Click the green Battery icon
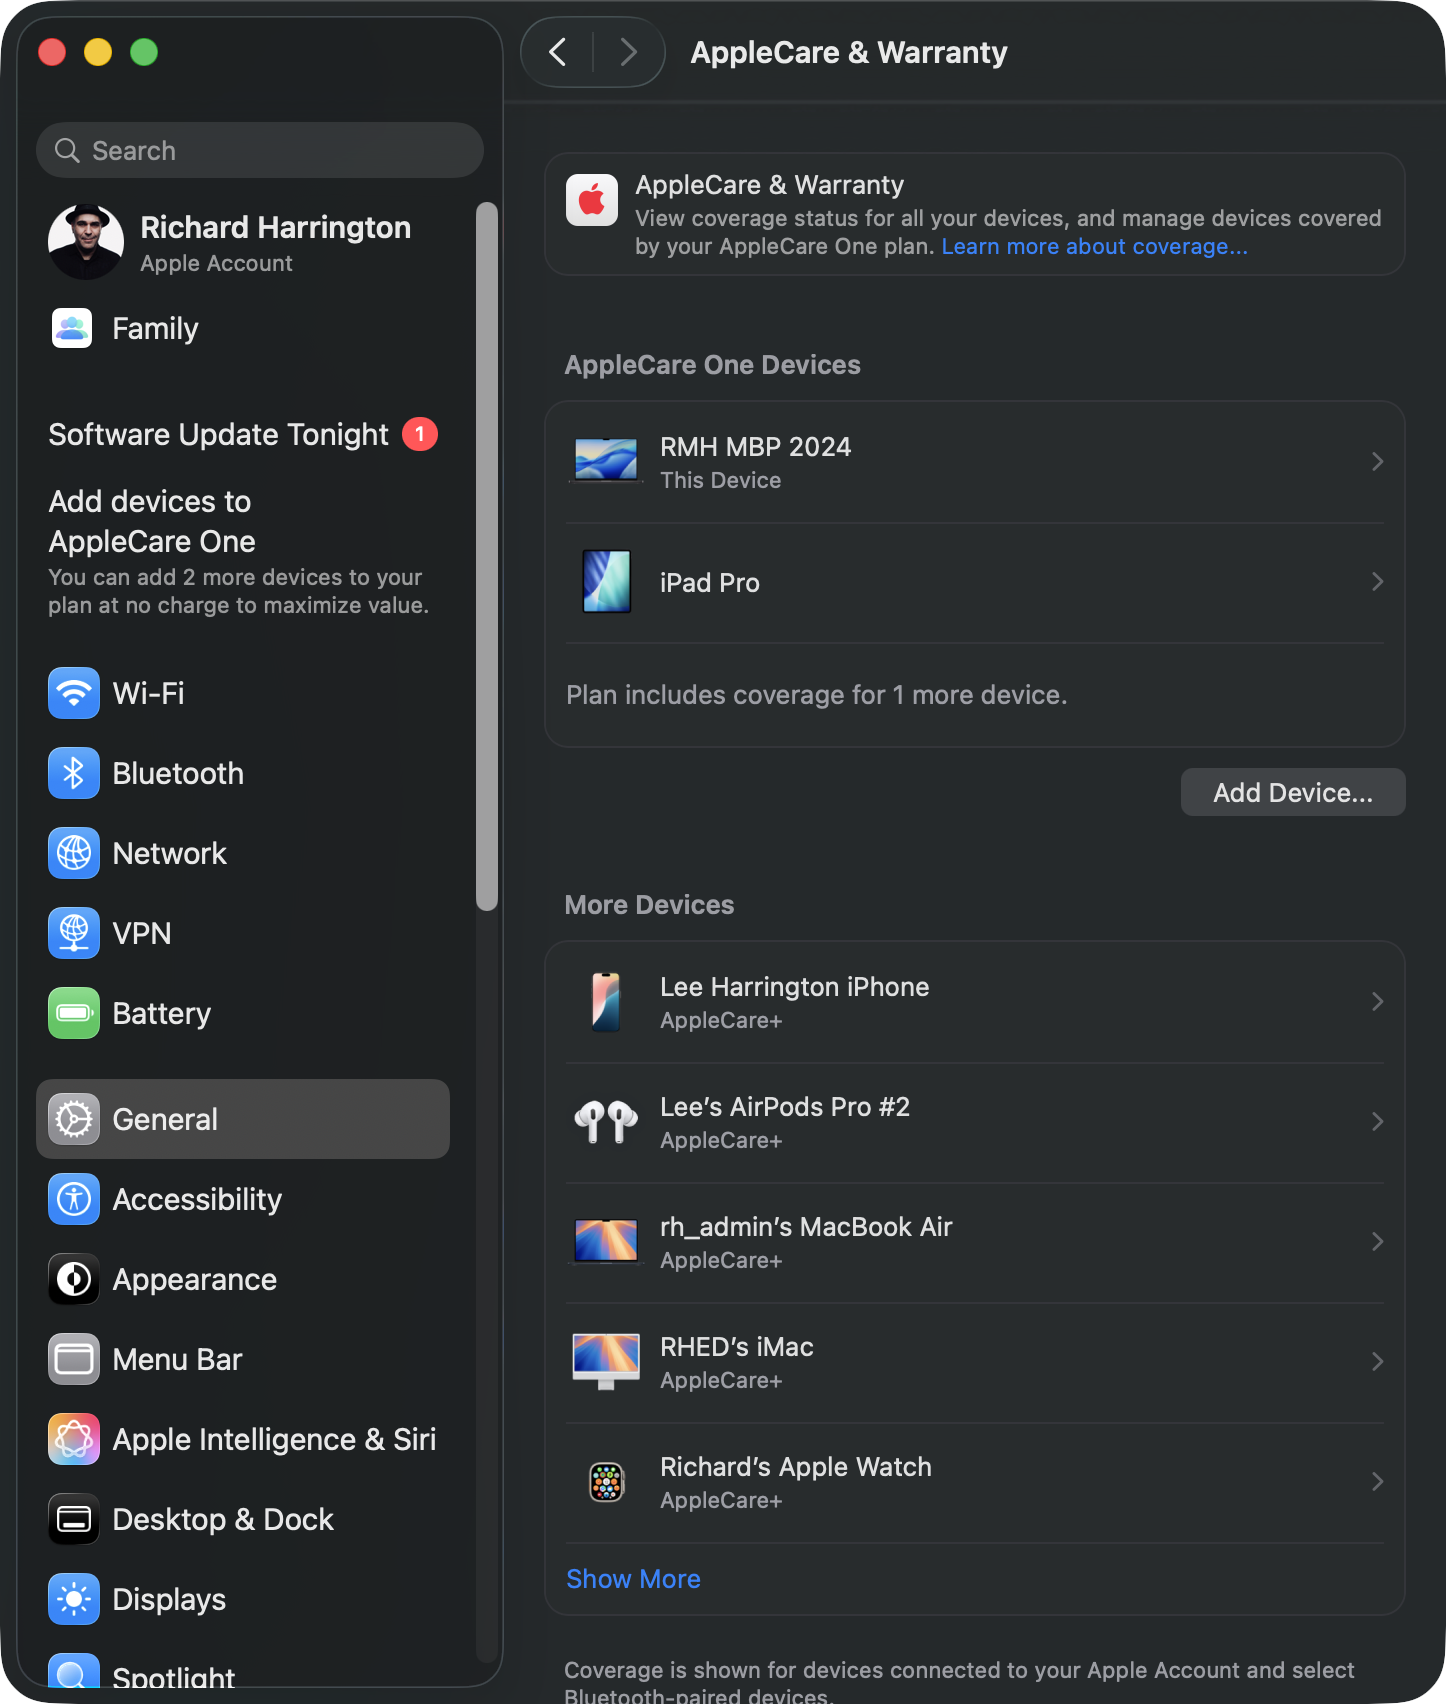The width and height of the screenshot is (1446, 1704). pyautogui.click(x=74, y=1013)
